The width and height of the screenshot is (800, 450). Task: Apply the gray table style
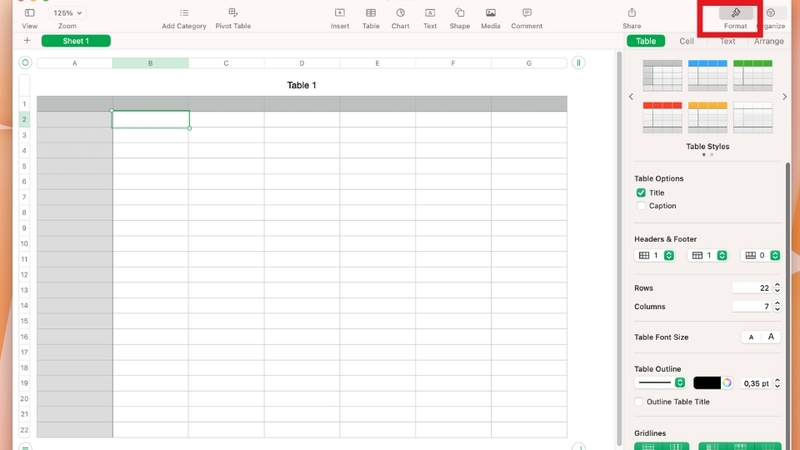tap(662, 76)
